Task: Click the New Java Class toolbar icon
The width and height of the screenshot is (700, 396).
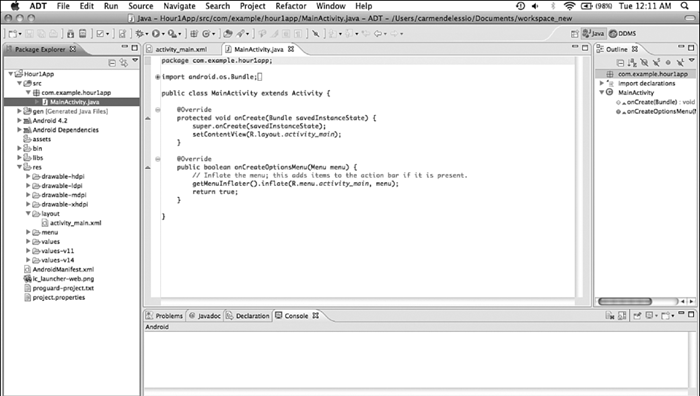Action: [x=206, y=33]
